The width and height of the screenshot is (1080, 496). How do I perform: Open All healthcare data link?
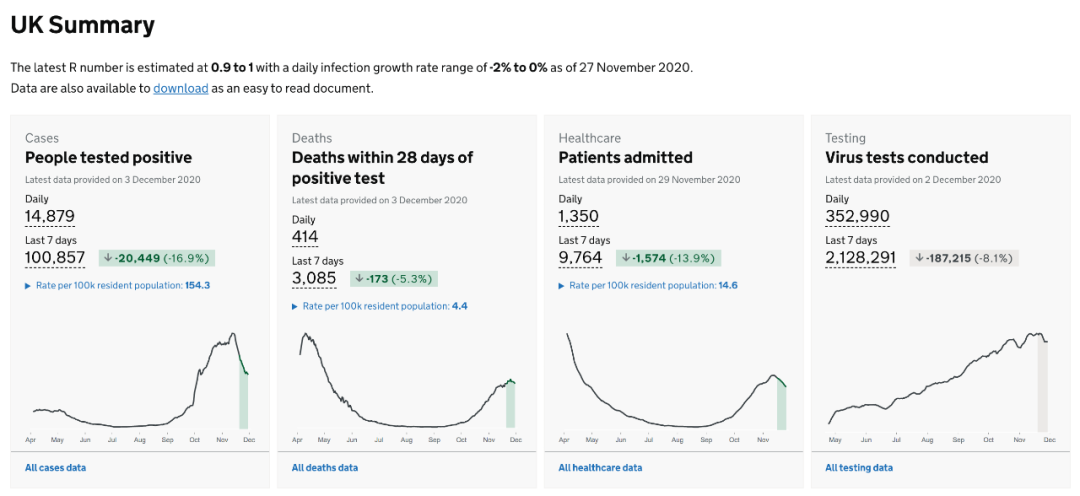(x=600, y=467)
